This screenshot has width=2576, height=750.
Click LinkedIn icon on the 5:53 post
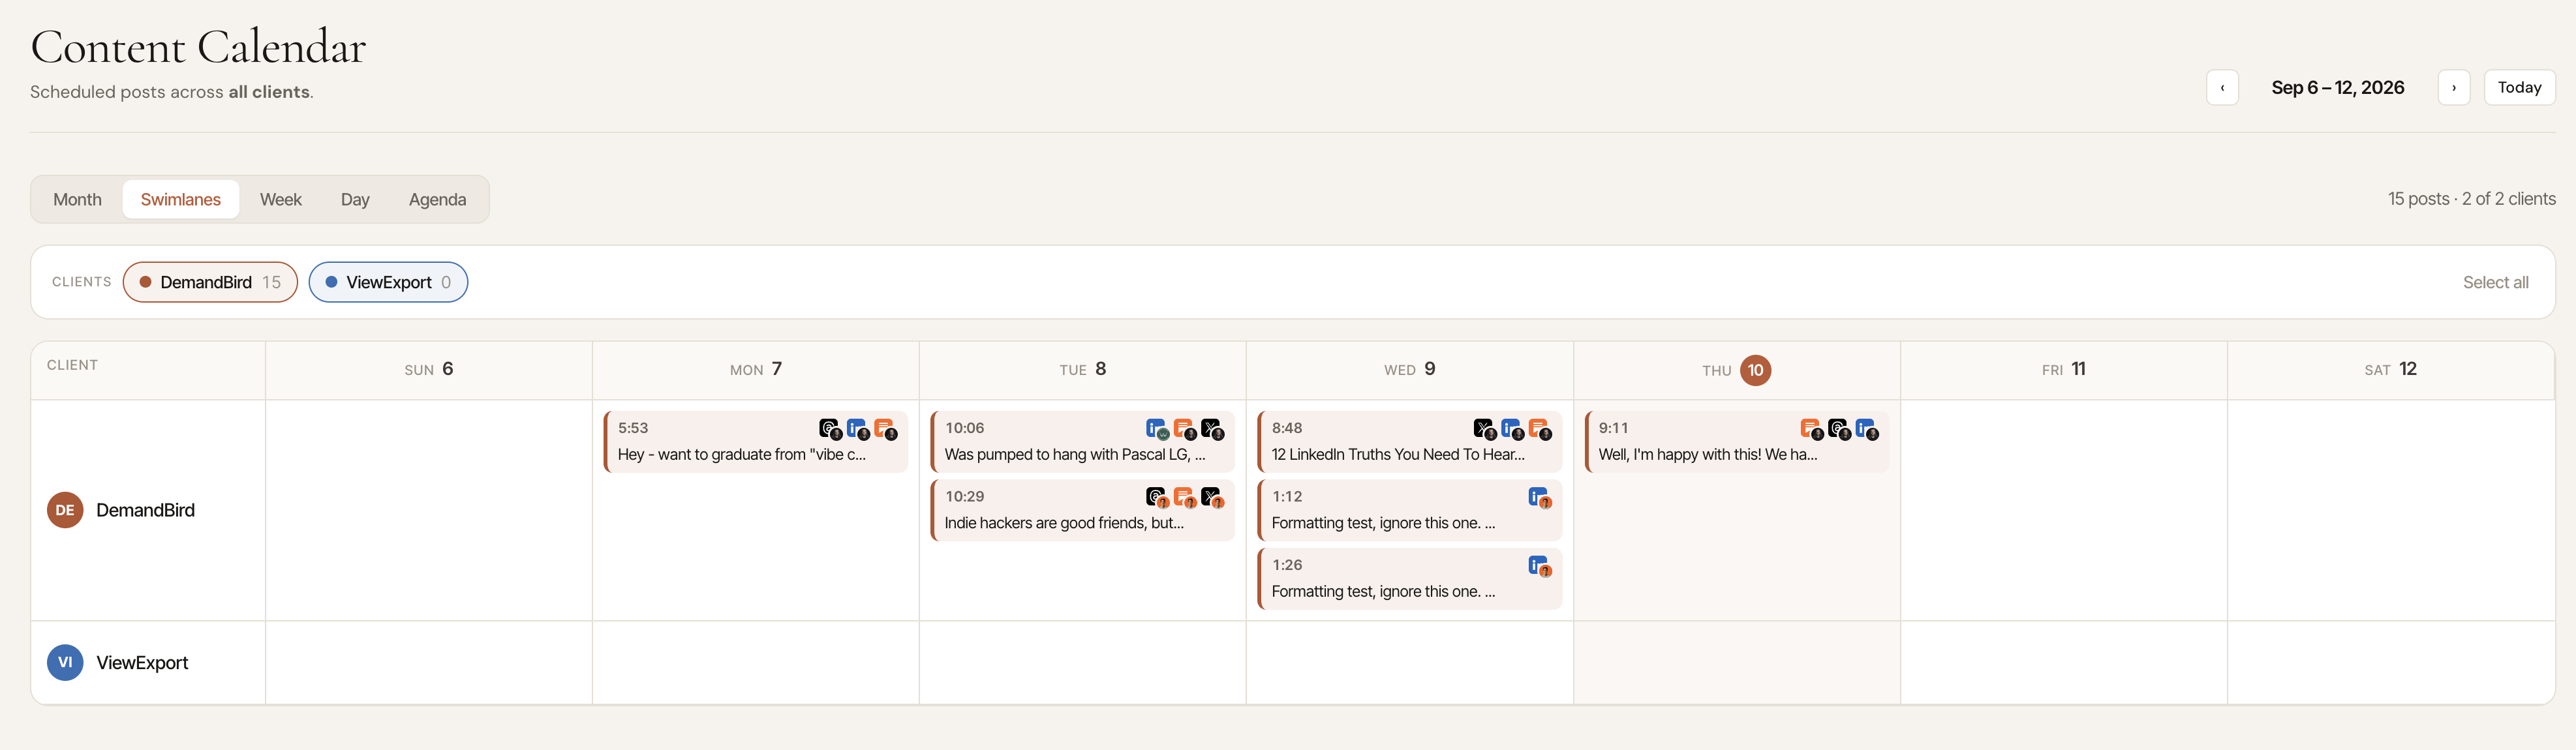[x=857, y=428]
